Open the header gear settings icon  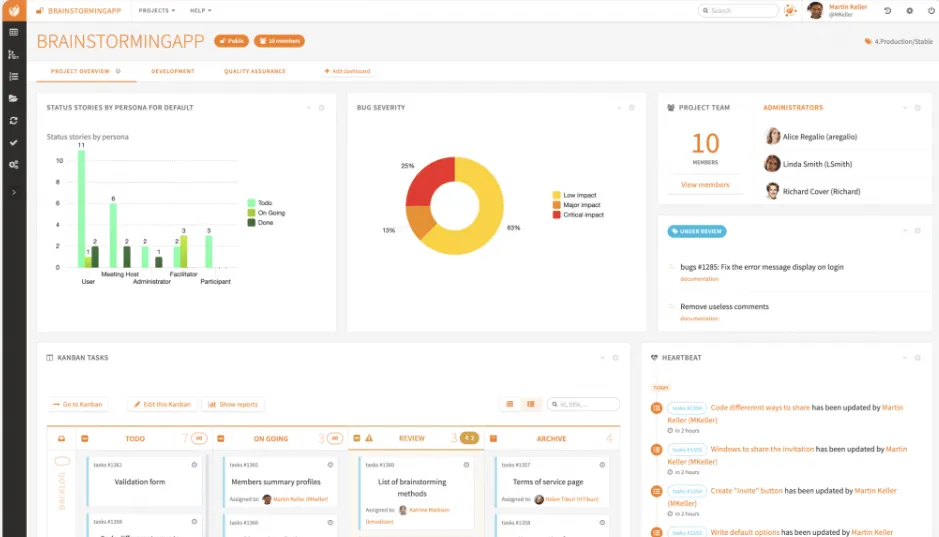[x=910, y=11]
